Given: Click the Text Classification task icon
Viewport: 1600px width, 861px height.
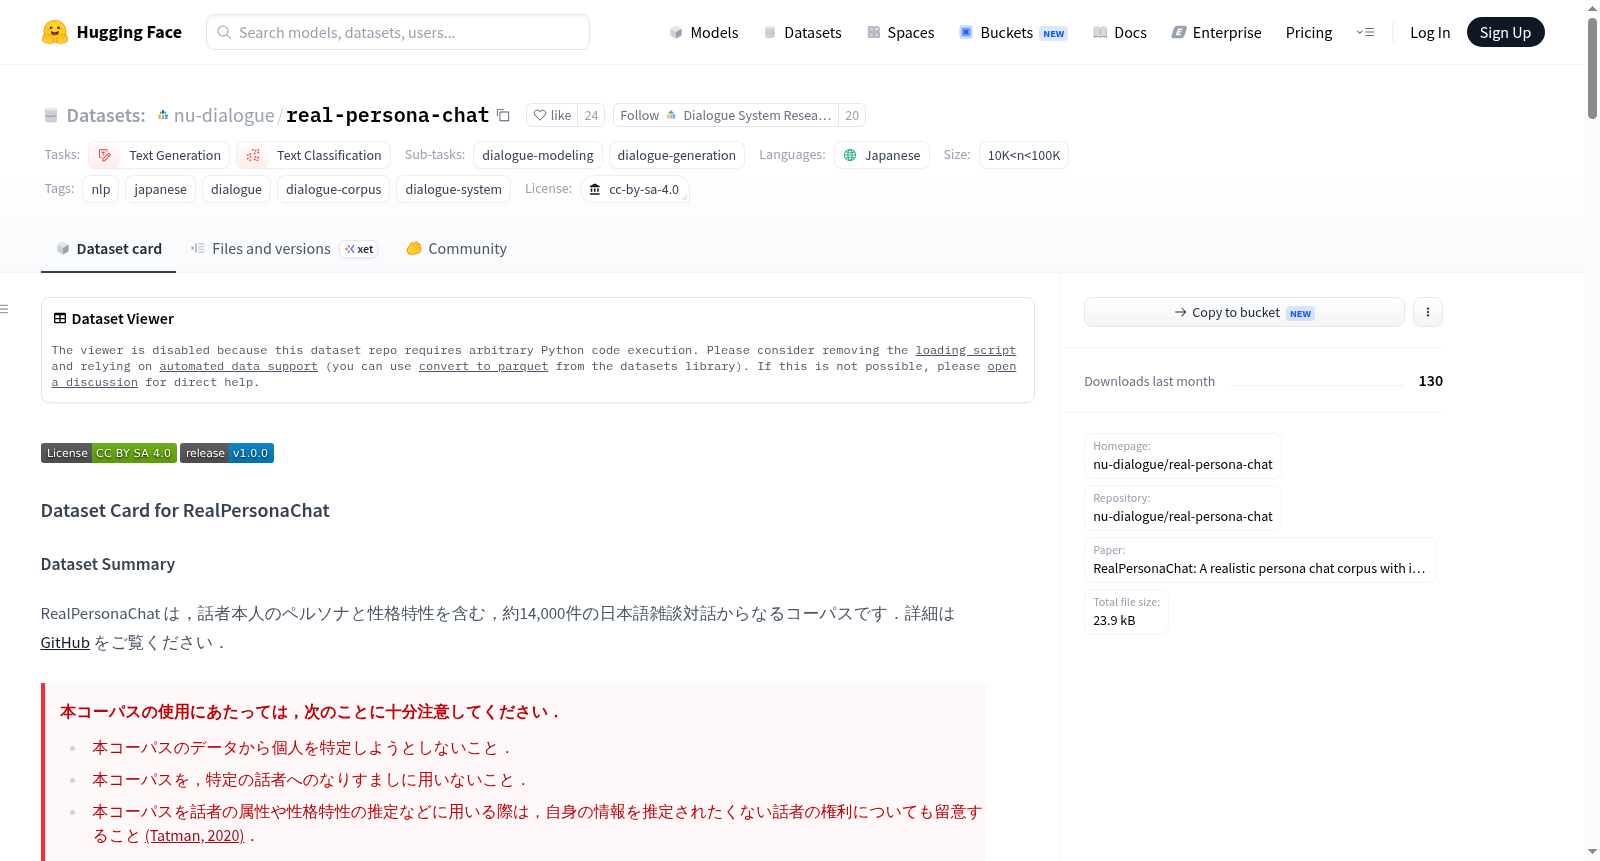Looking at the screenshot, I should click(253, 155).
